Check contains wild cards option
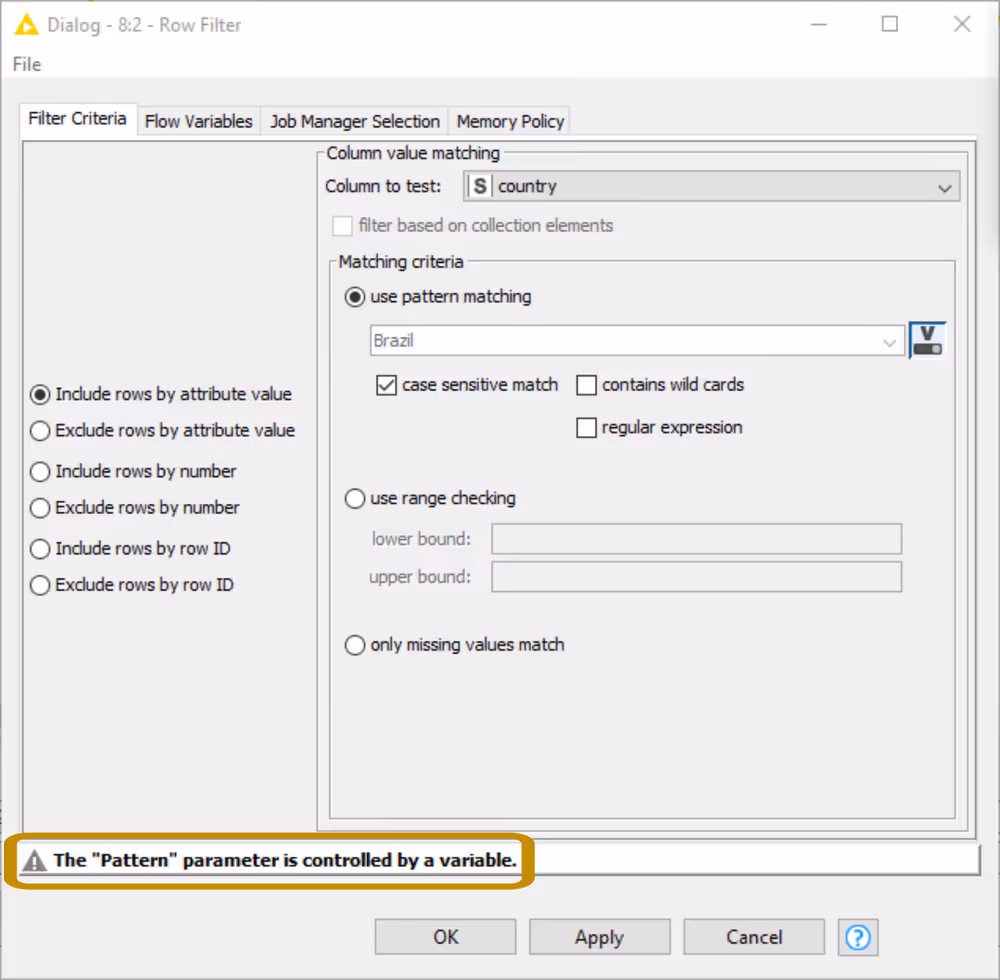The image size is (1000, 980). click(586, 385)
